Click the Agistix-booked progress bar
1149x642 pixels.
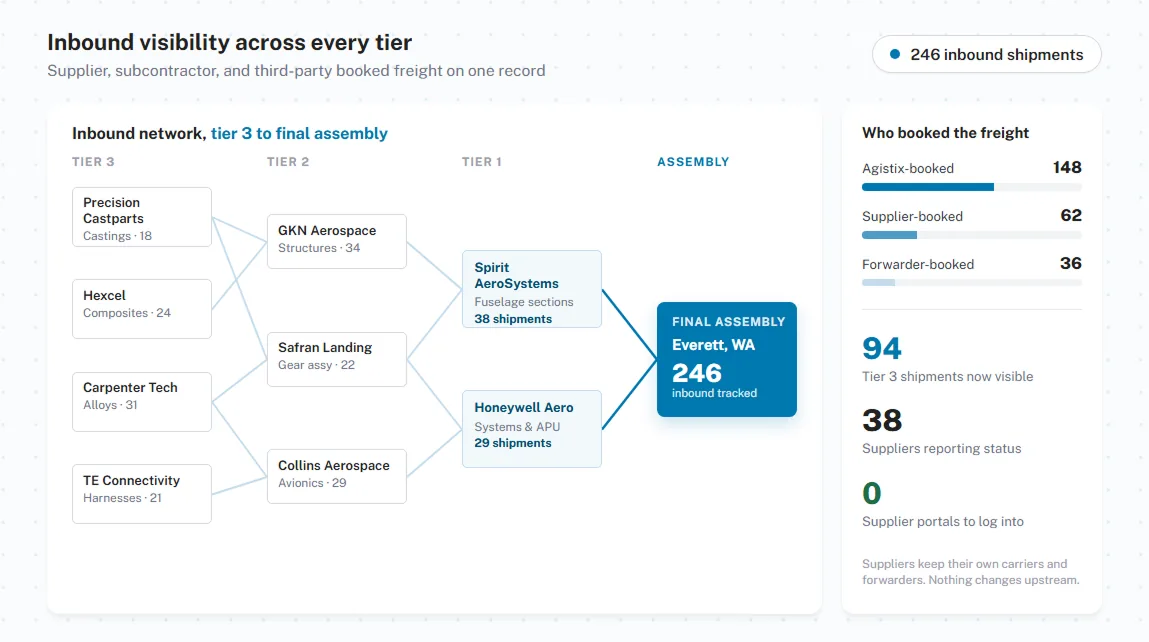[x=972, y=187]
